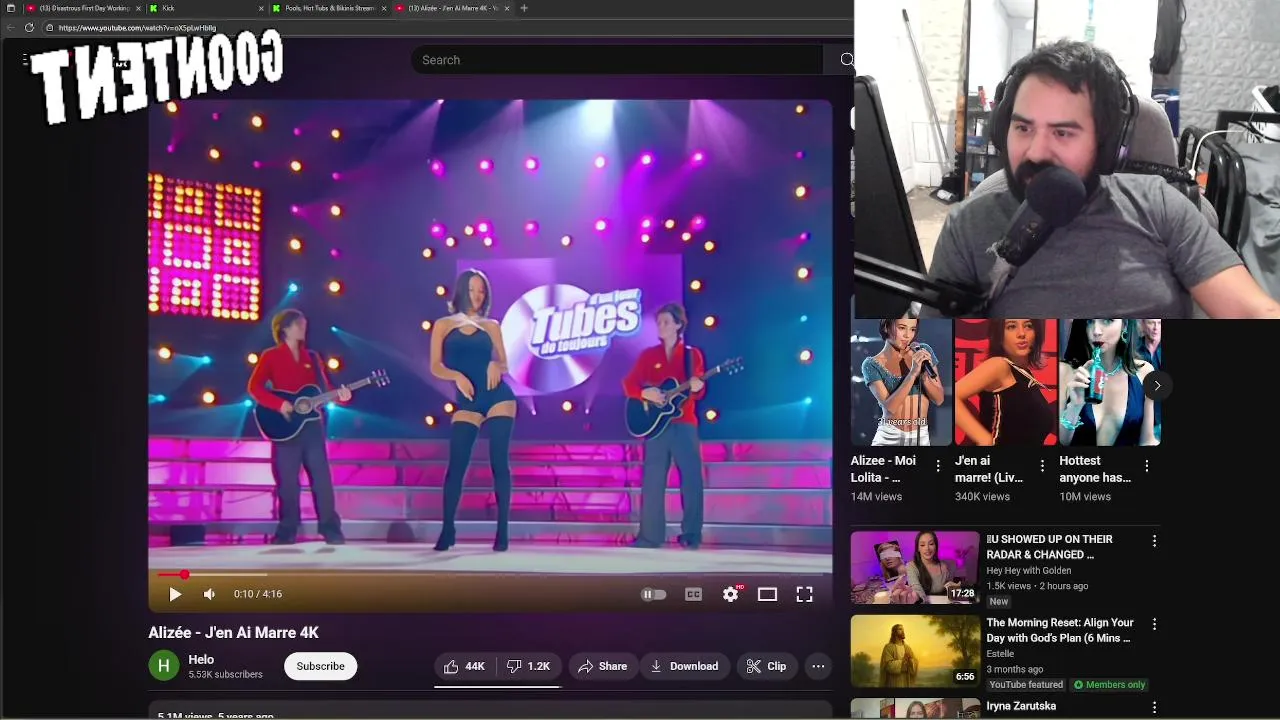Play the Alizée video

[x=175, y=594]
